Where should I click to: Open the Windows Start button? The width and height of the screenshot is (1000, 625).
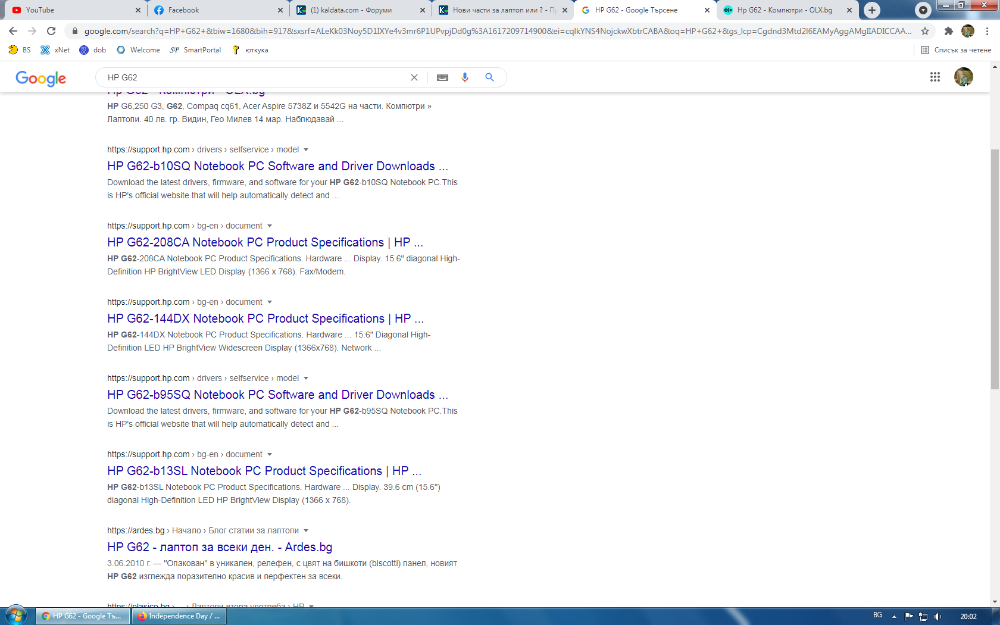15,616
